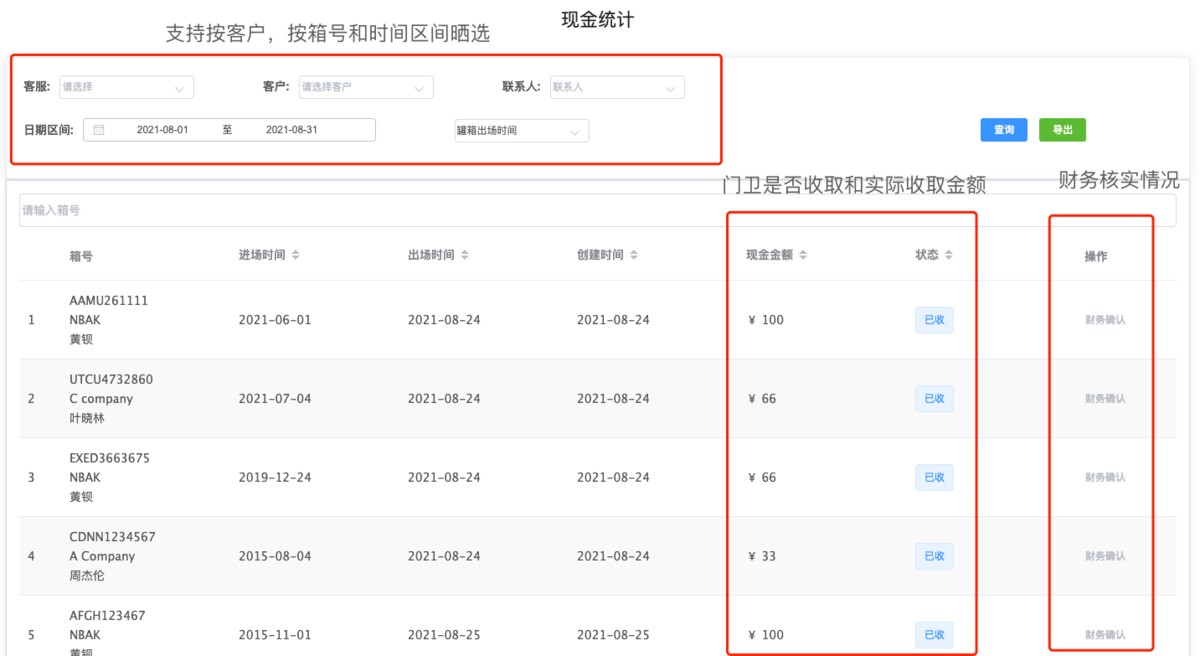Click 财务确认 for CDNN1234567 row
Image resolution: width=1200 pixels, height=656 pixels.
click(1105, 556)
